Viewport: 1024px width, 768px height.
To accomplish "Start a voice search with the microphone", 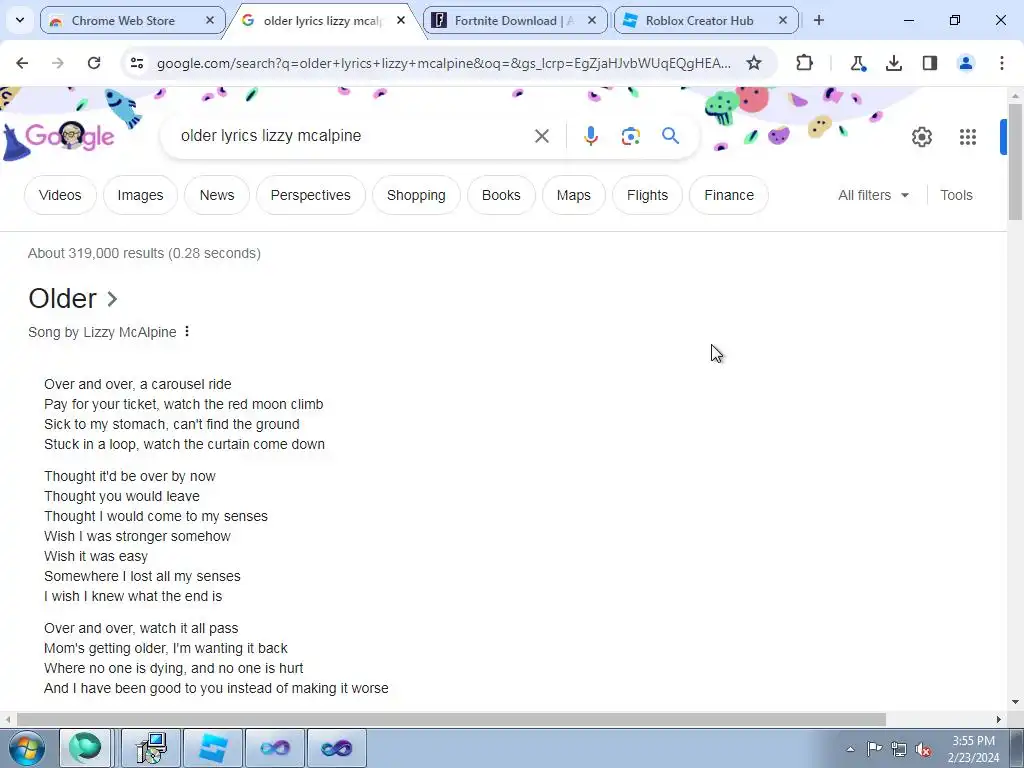I will pyautogui.click(x=590, y=136).
